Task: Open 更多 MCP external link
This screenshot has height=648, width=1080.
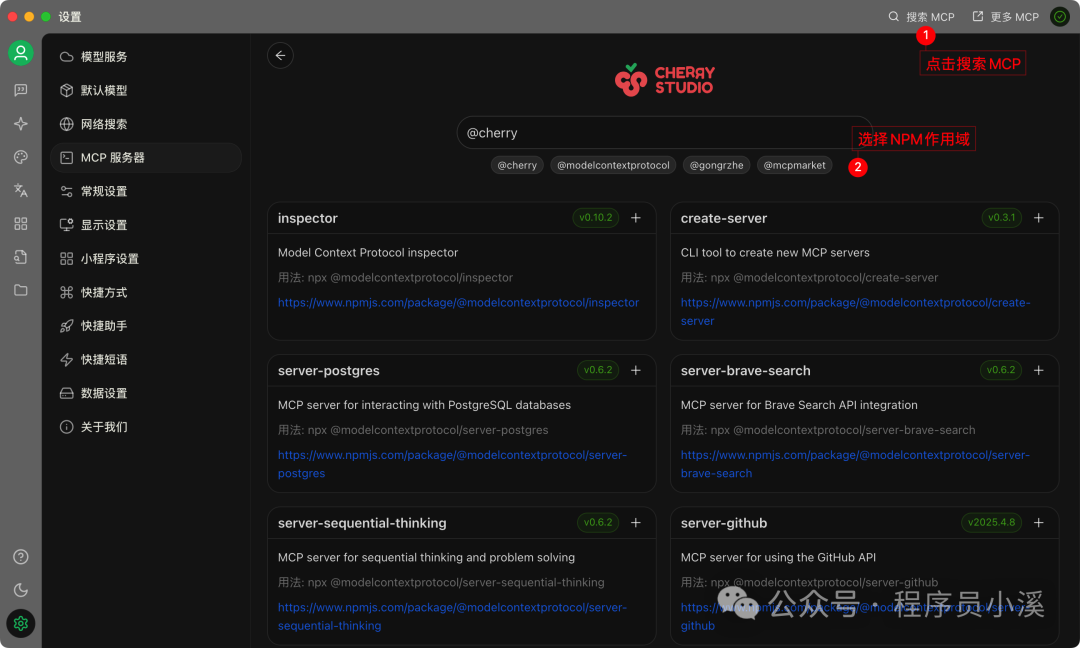Action: [x=1005, y=17]
